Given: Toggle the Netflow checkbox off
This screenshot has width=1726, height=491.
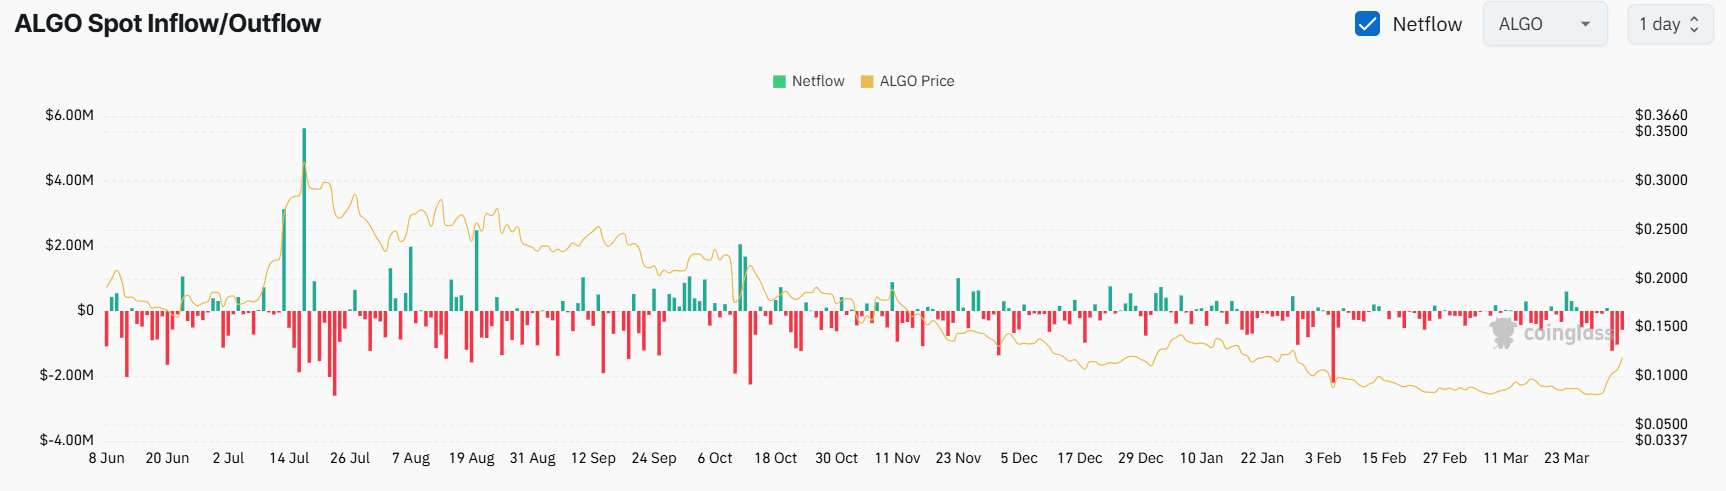Looking at the screenshot, I should [1367, 24].
